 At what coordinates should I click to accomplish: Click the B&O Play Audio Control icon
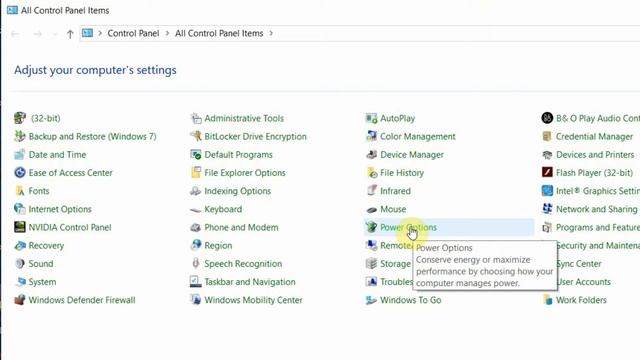[547, 118]
